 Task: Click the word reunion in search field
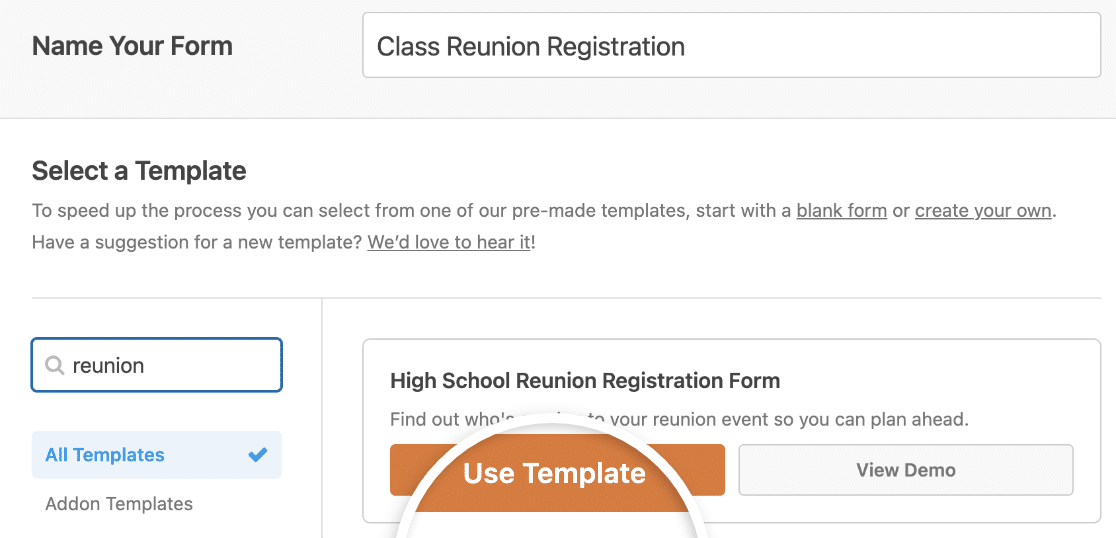pos(108,366)
